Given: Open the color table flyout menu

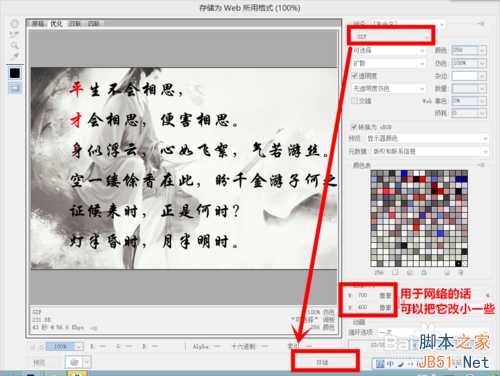Looking at the screenshot, I should click(x=481, y=165).
